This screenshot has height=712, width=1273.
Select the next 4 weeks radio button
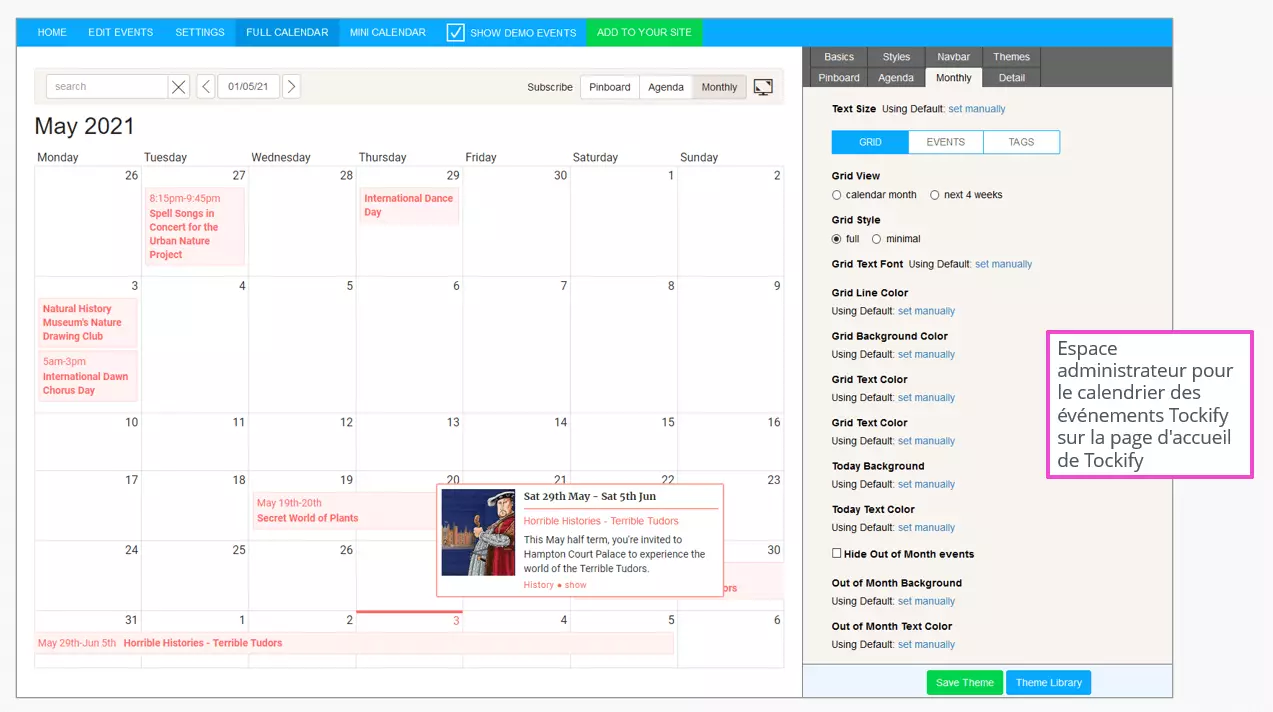pos(935,195)
